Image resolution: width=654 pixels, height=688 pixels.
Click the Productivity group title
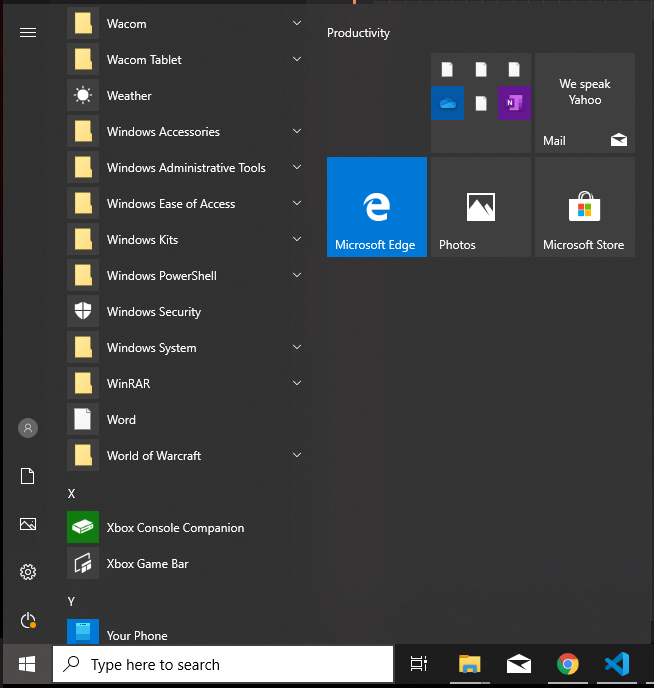click(358, 33)
